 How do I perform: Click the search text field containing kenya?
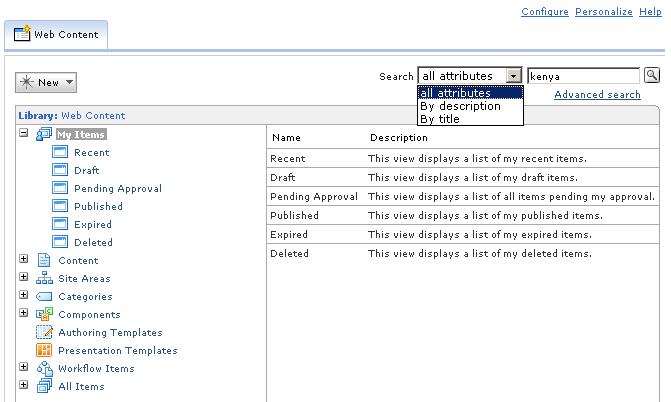583,76
